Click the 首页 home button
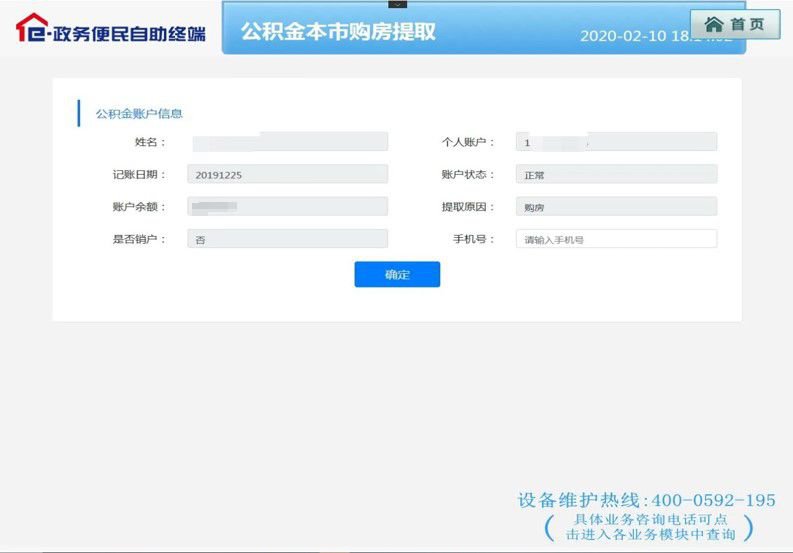Screen dimensions: 793x553 pyautogui.click(x=735, y=24)
